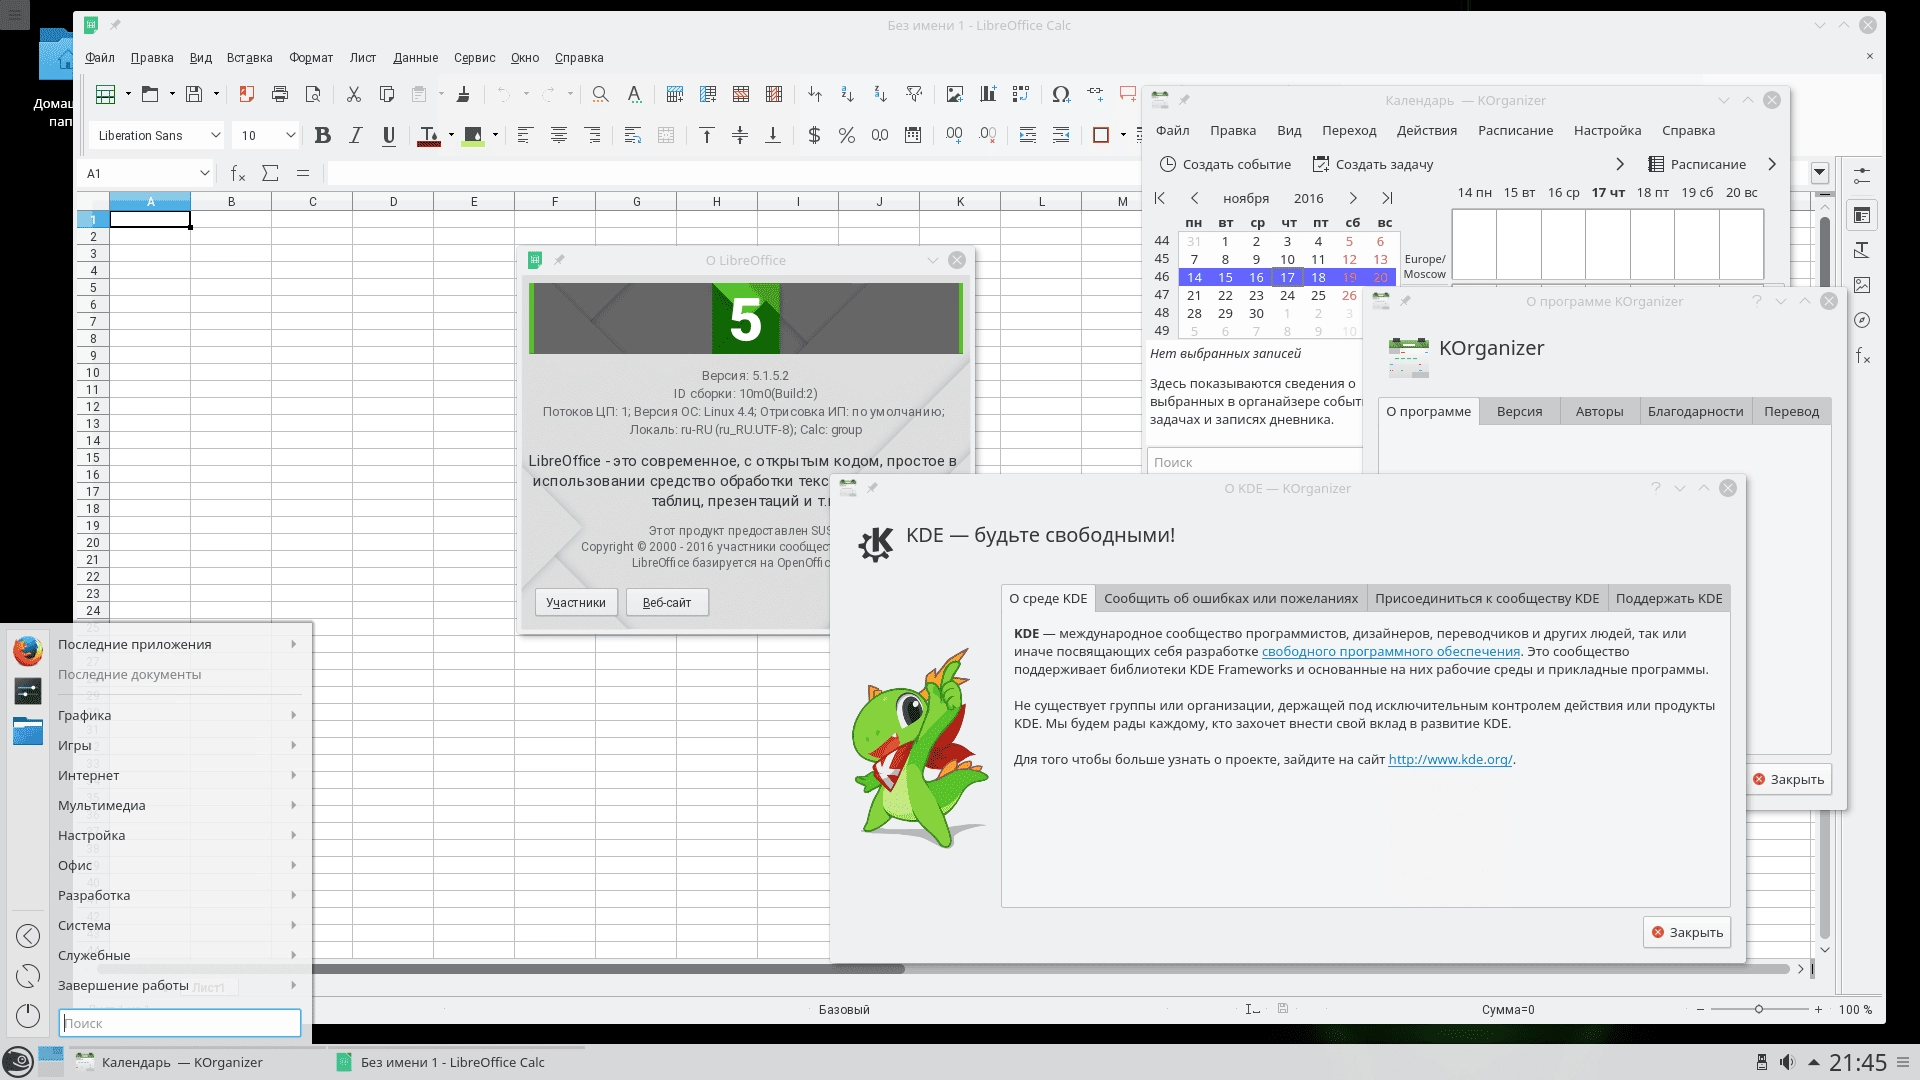Align cell text right
The image size is (1920, 1080).
click(592, 135)
